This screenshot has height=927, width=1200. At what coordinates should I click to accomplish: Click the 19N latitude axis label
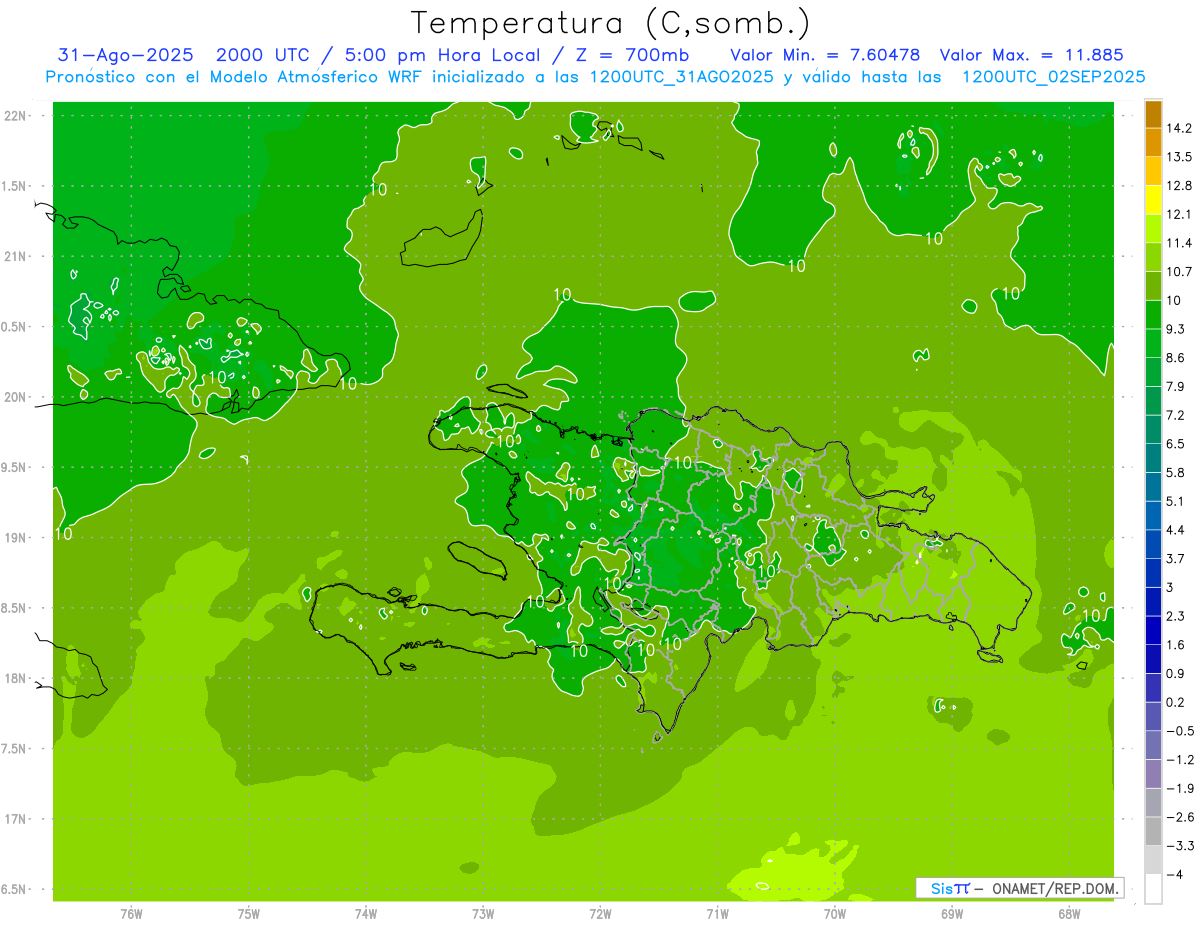[14, 538]
